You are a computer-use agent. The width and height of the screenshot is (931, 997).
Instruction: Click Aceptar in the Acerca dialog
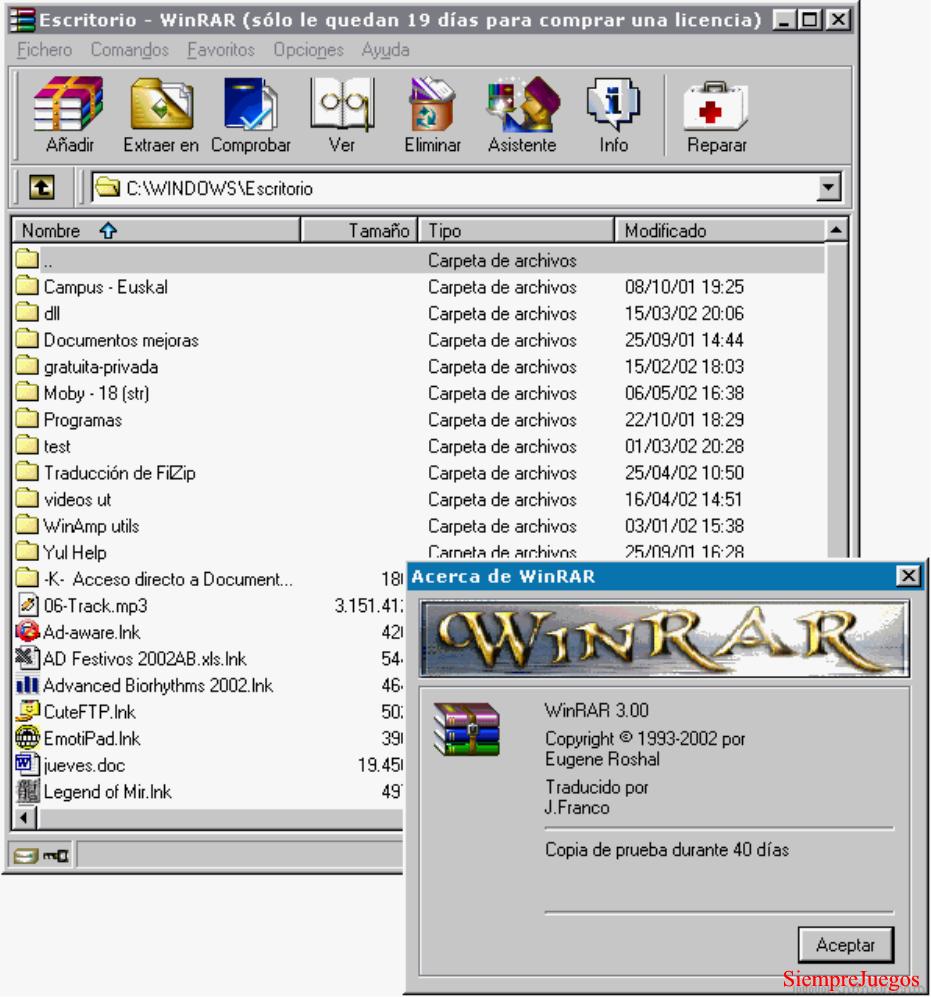(x=845, y=945)
